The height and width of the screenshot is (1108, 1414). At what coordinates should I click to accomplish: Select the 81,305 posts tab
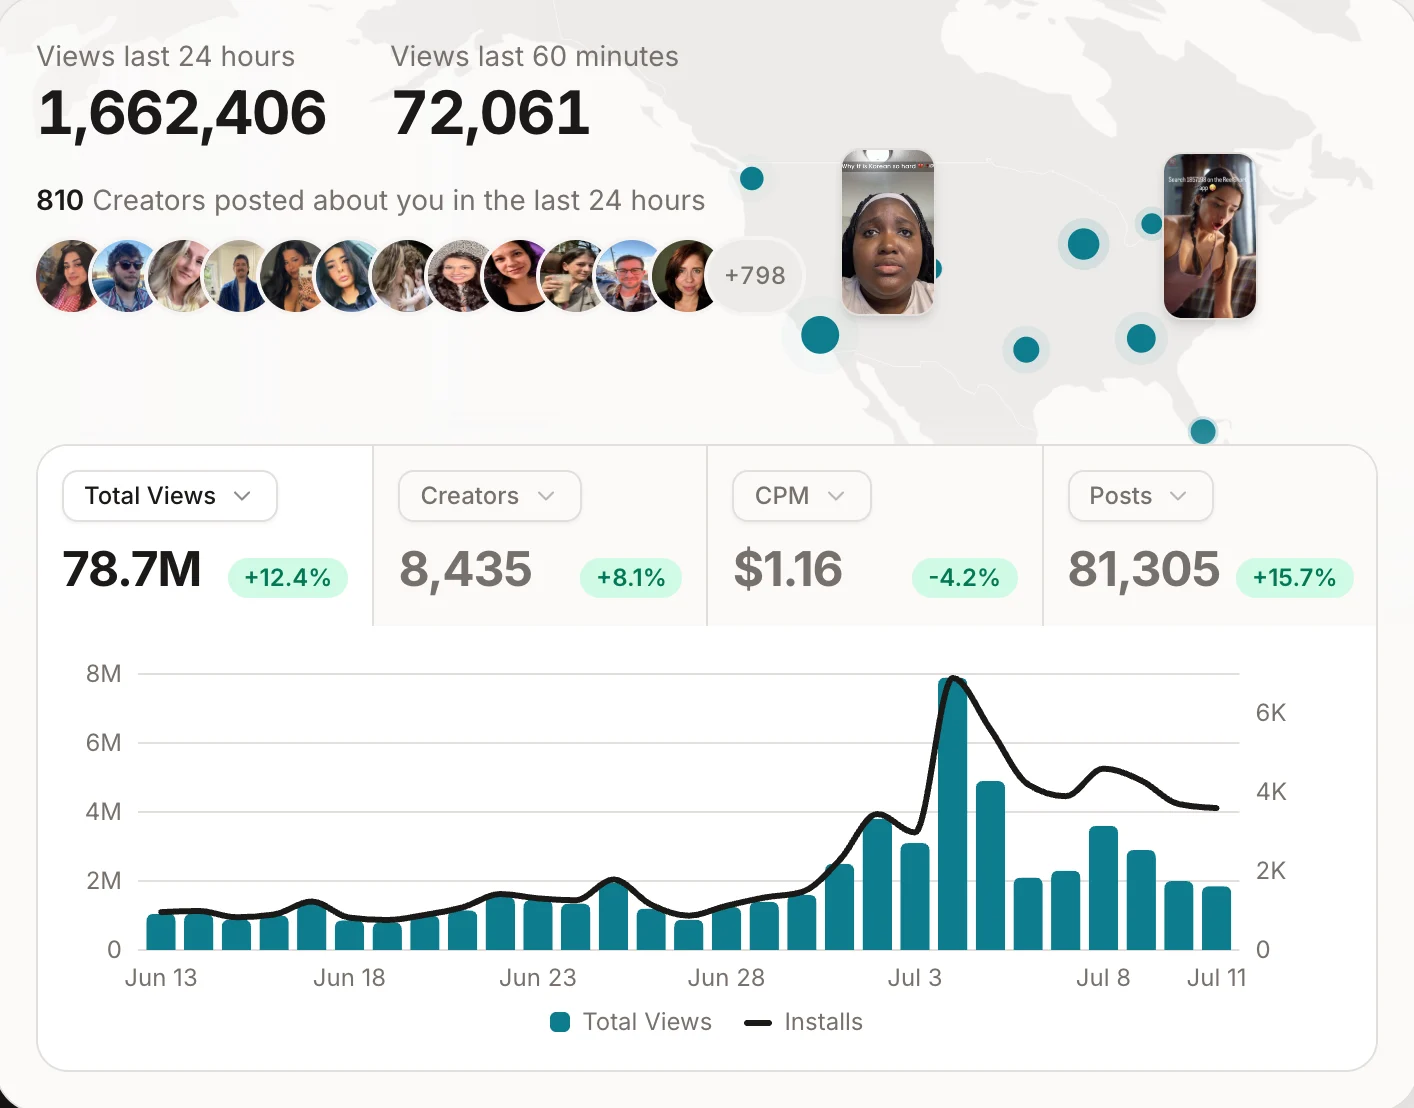(x=1210, y=536)
